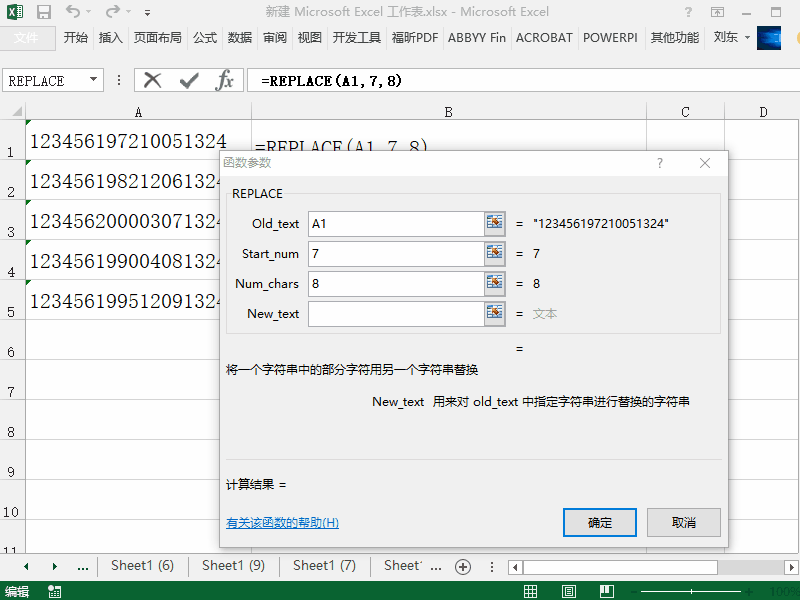Click collapse-dialog icon beside Old_text
This screenshot has height=600, width=800.
(494, 223)
